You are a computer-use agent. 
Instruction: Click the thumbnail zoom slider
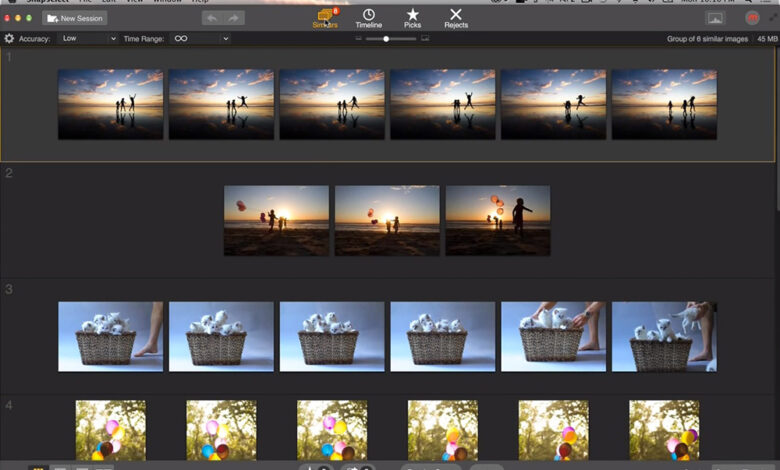[385, 38]
